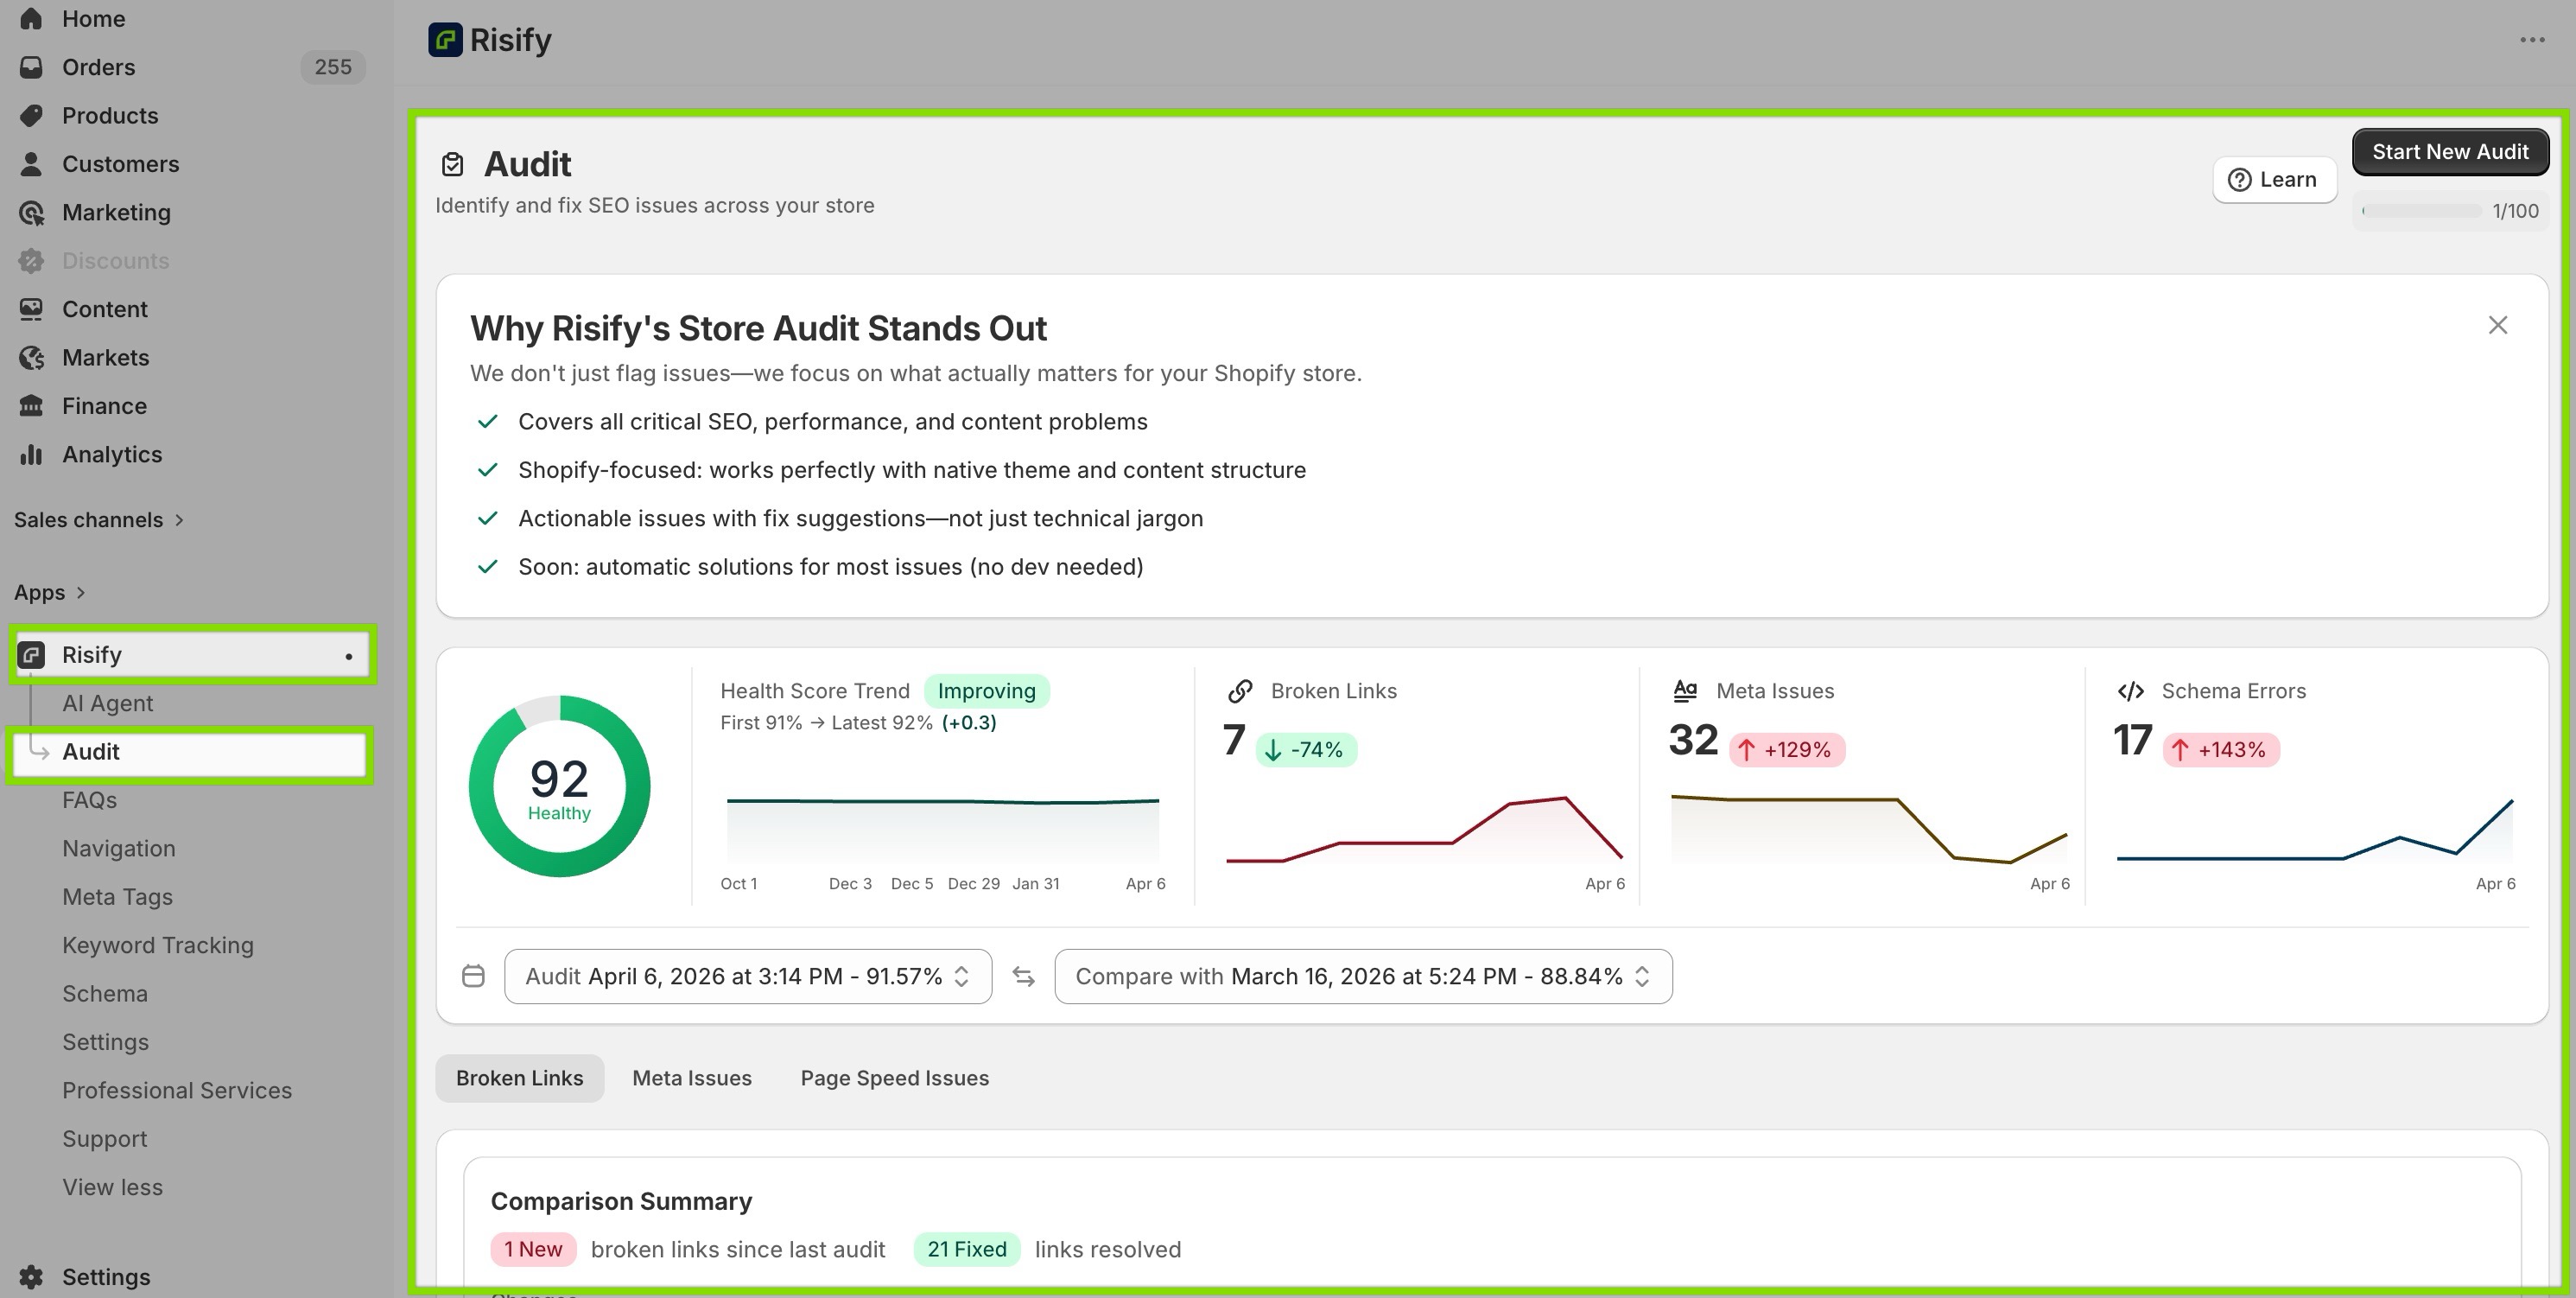Screen dimensions: 2576x1298
Task: Open Schema in Risify submenu
Action: tap(105, 993)
